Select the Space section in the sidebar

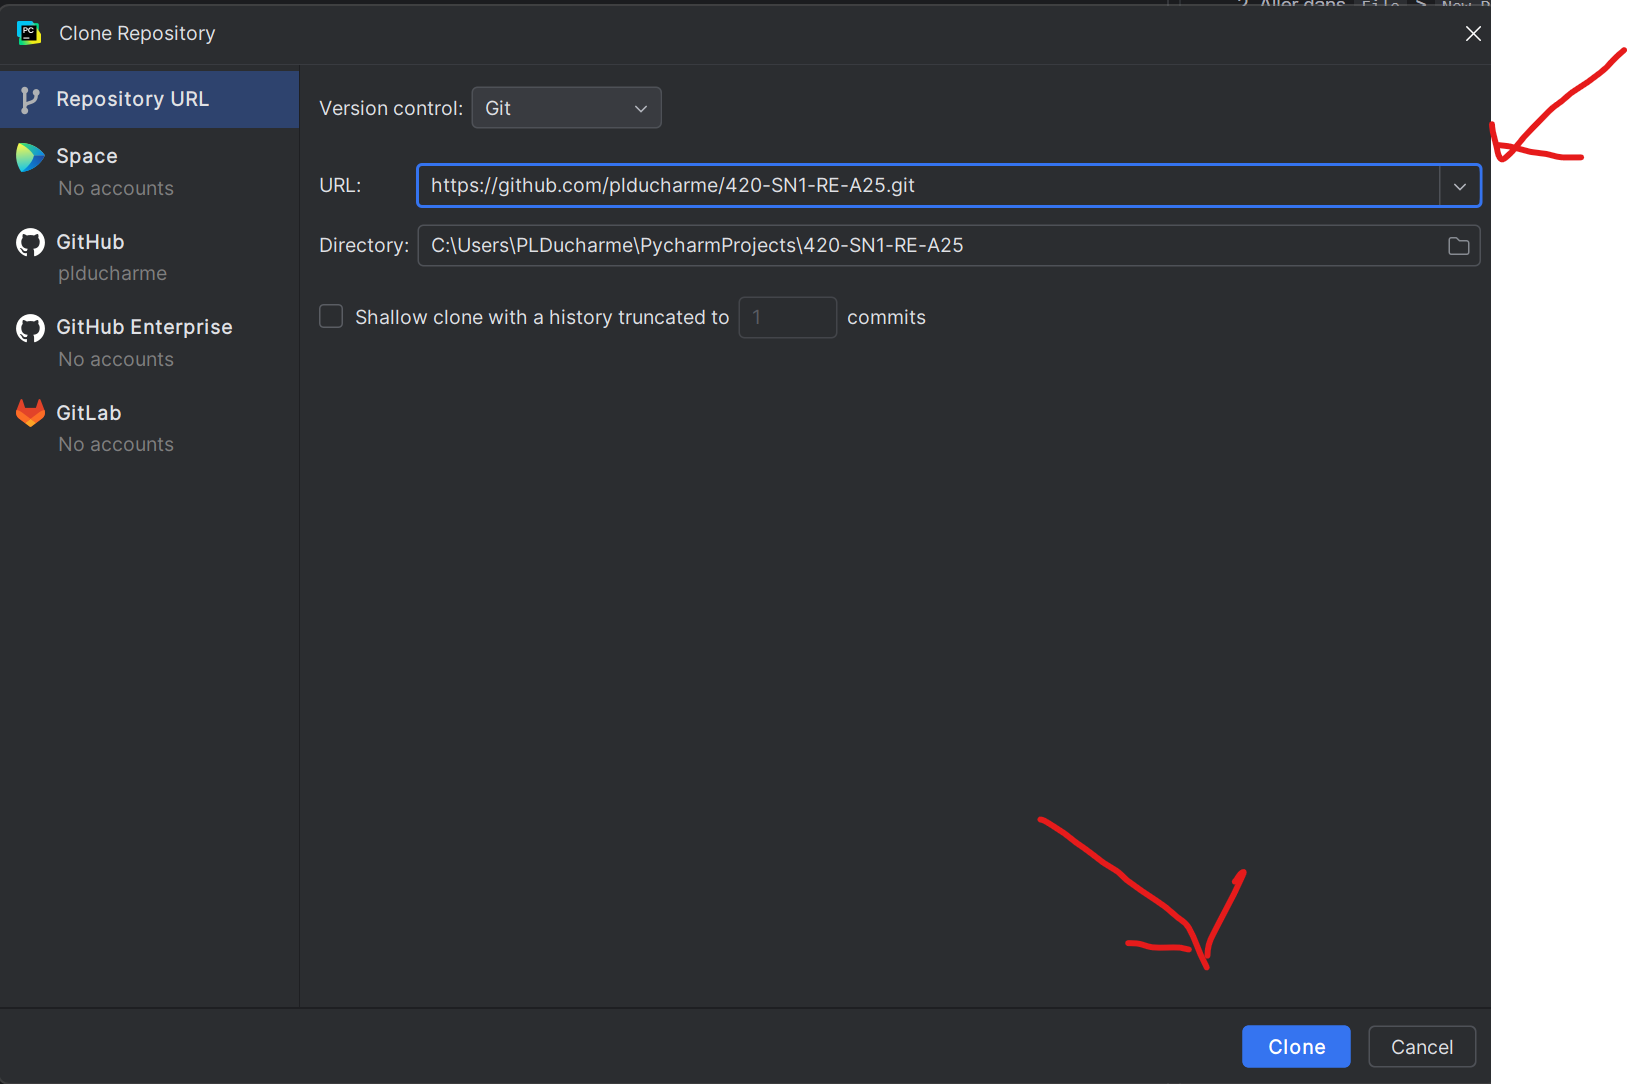click(x=150, y=171)
